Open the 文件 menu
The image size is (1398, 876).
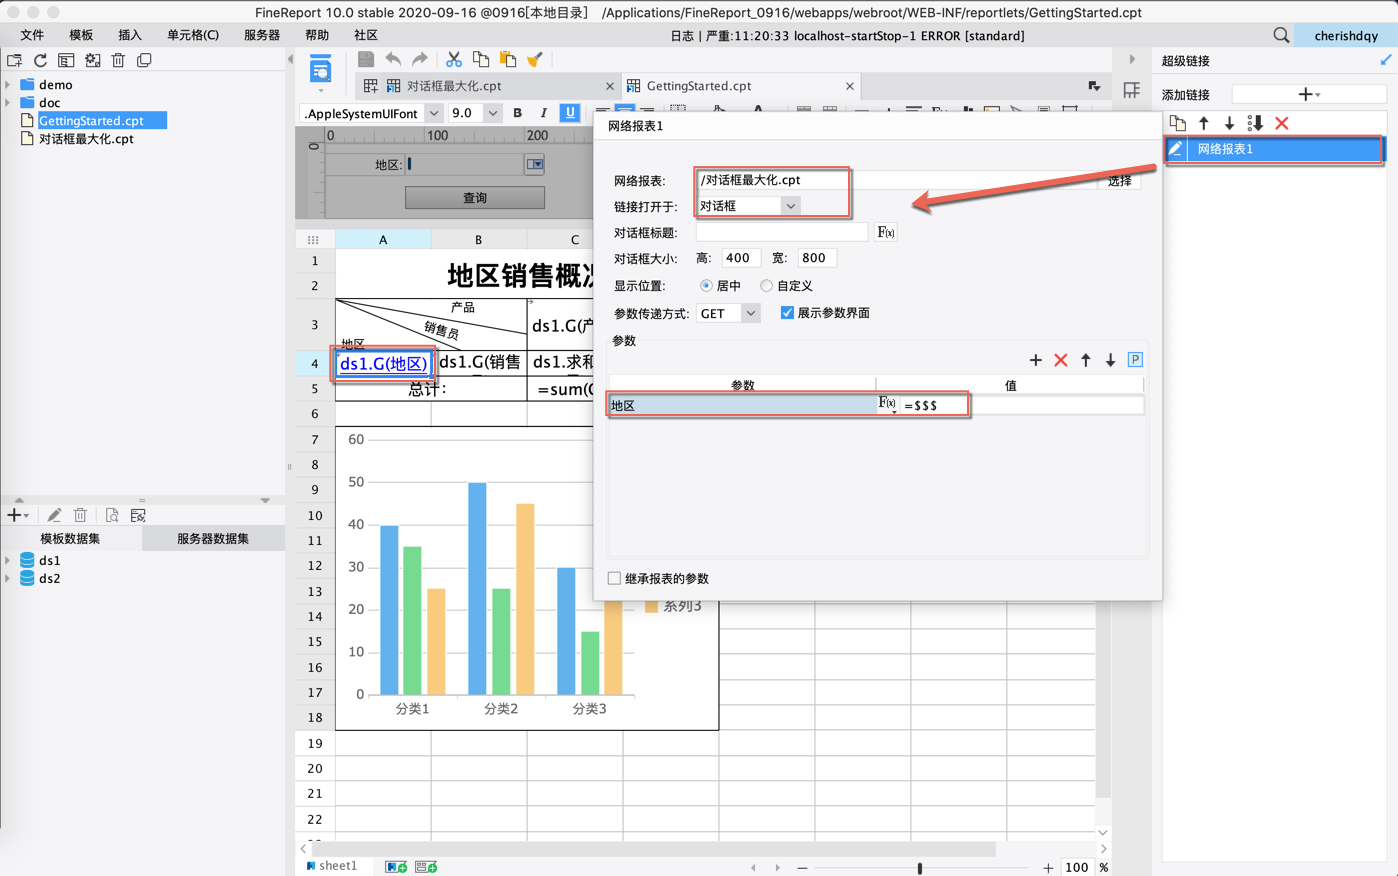point(32,35)
